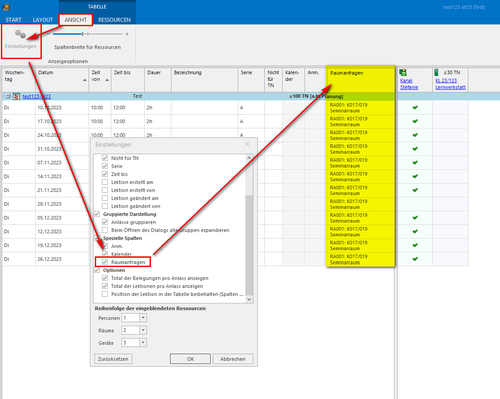Click scroll-up arrow in settings list
The image size is (500, 399).
click(249, 158)
